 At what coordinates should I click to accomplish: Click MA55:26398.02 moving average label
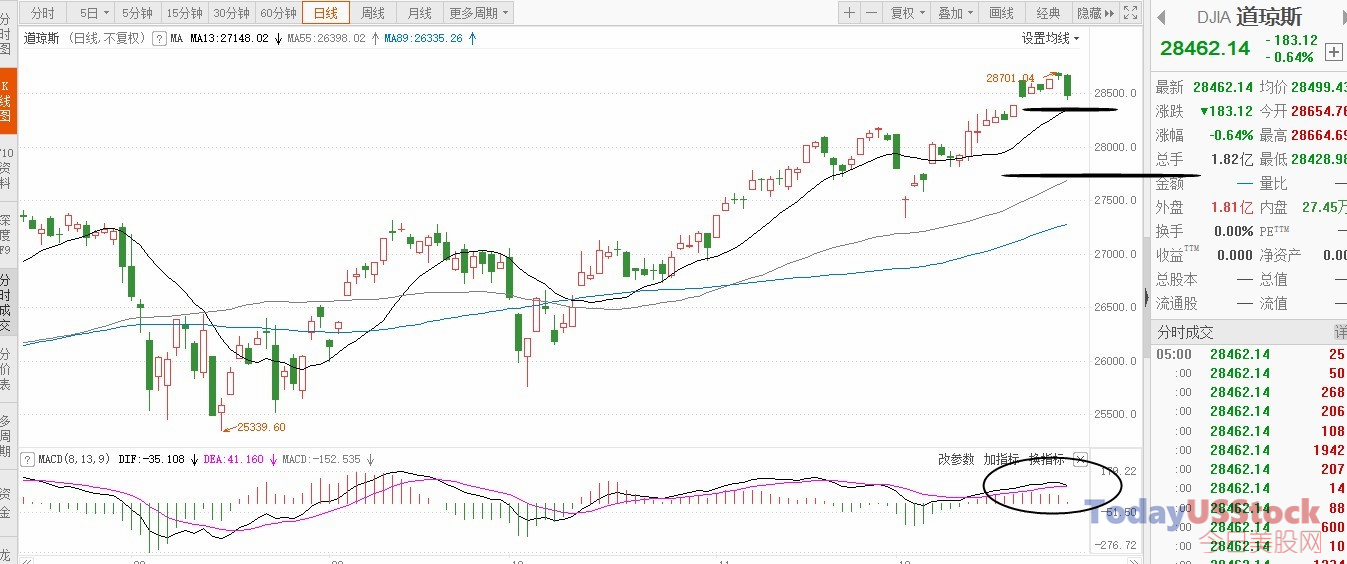click(x=326, y=38)
